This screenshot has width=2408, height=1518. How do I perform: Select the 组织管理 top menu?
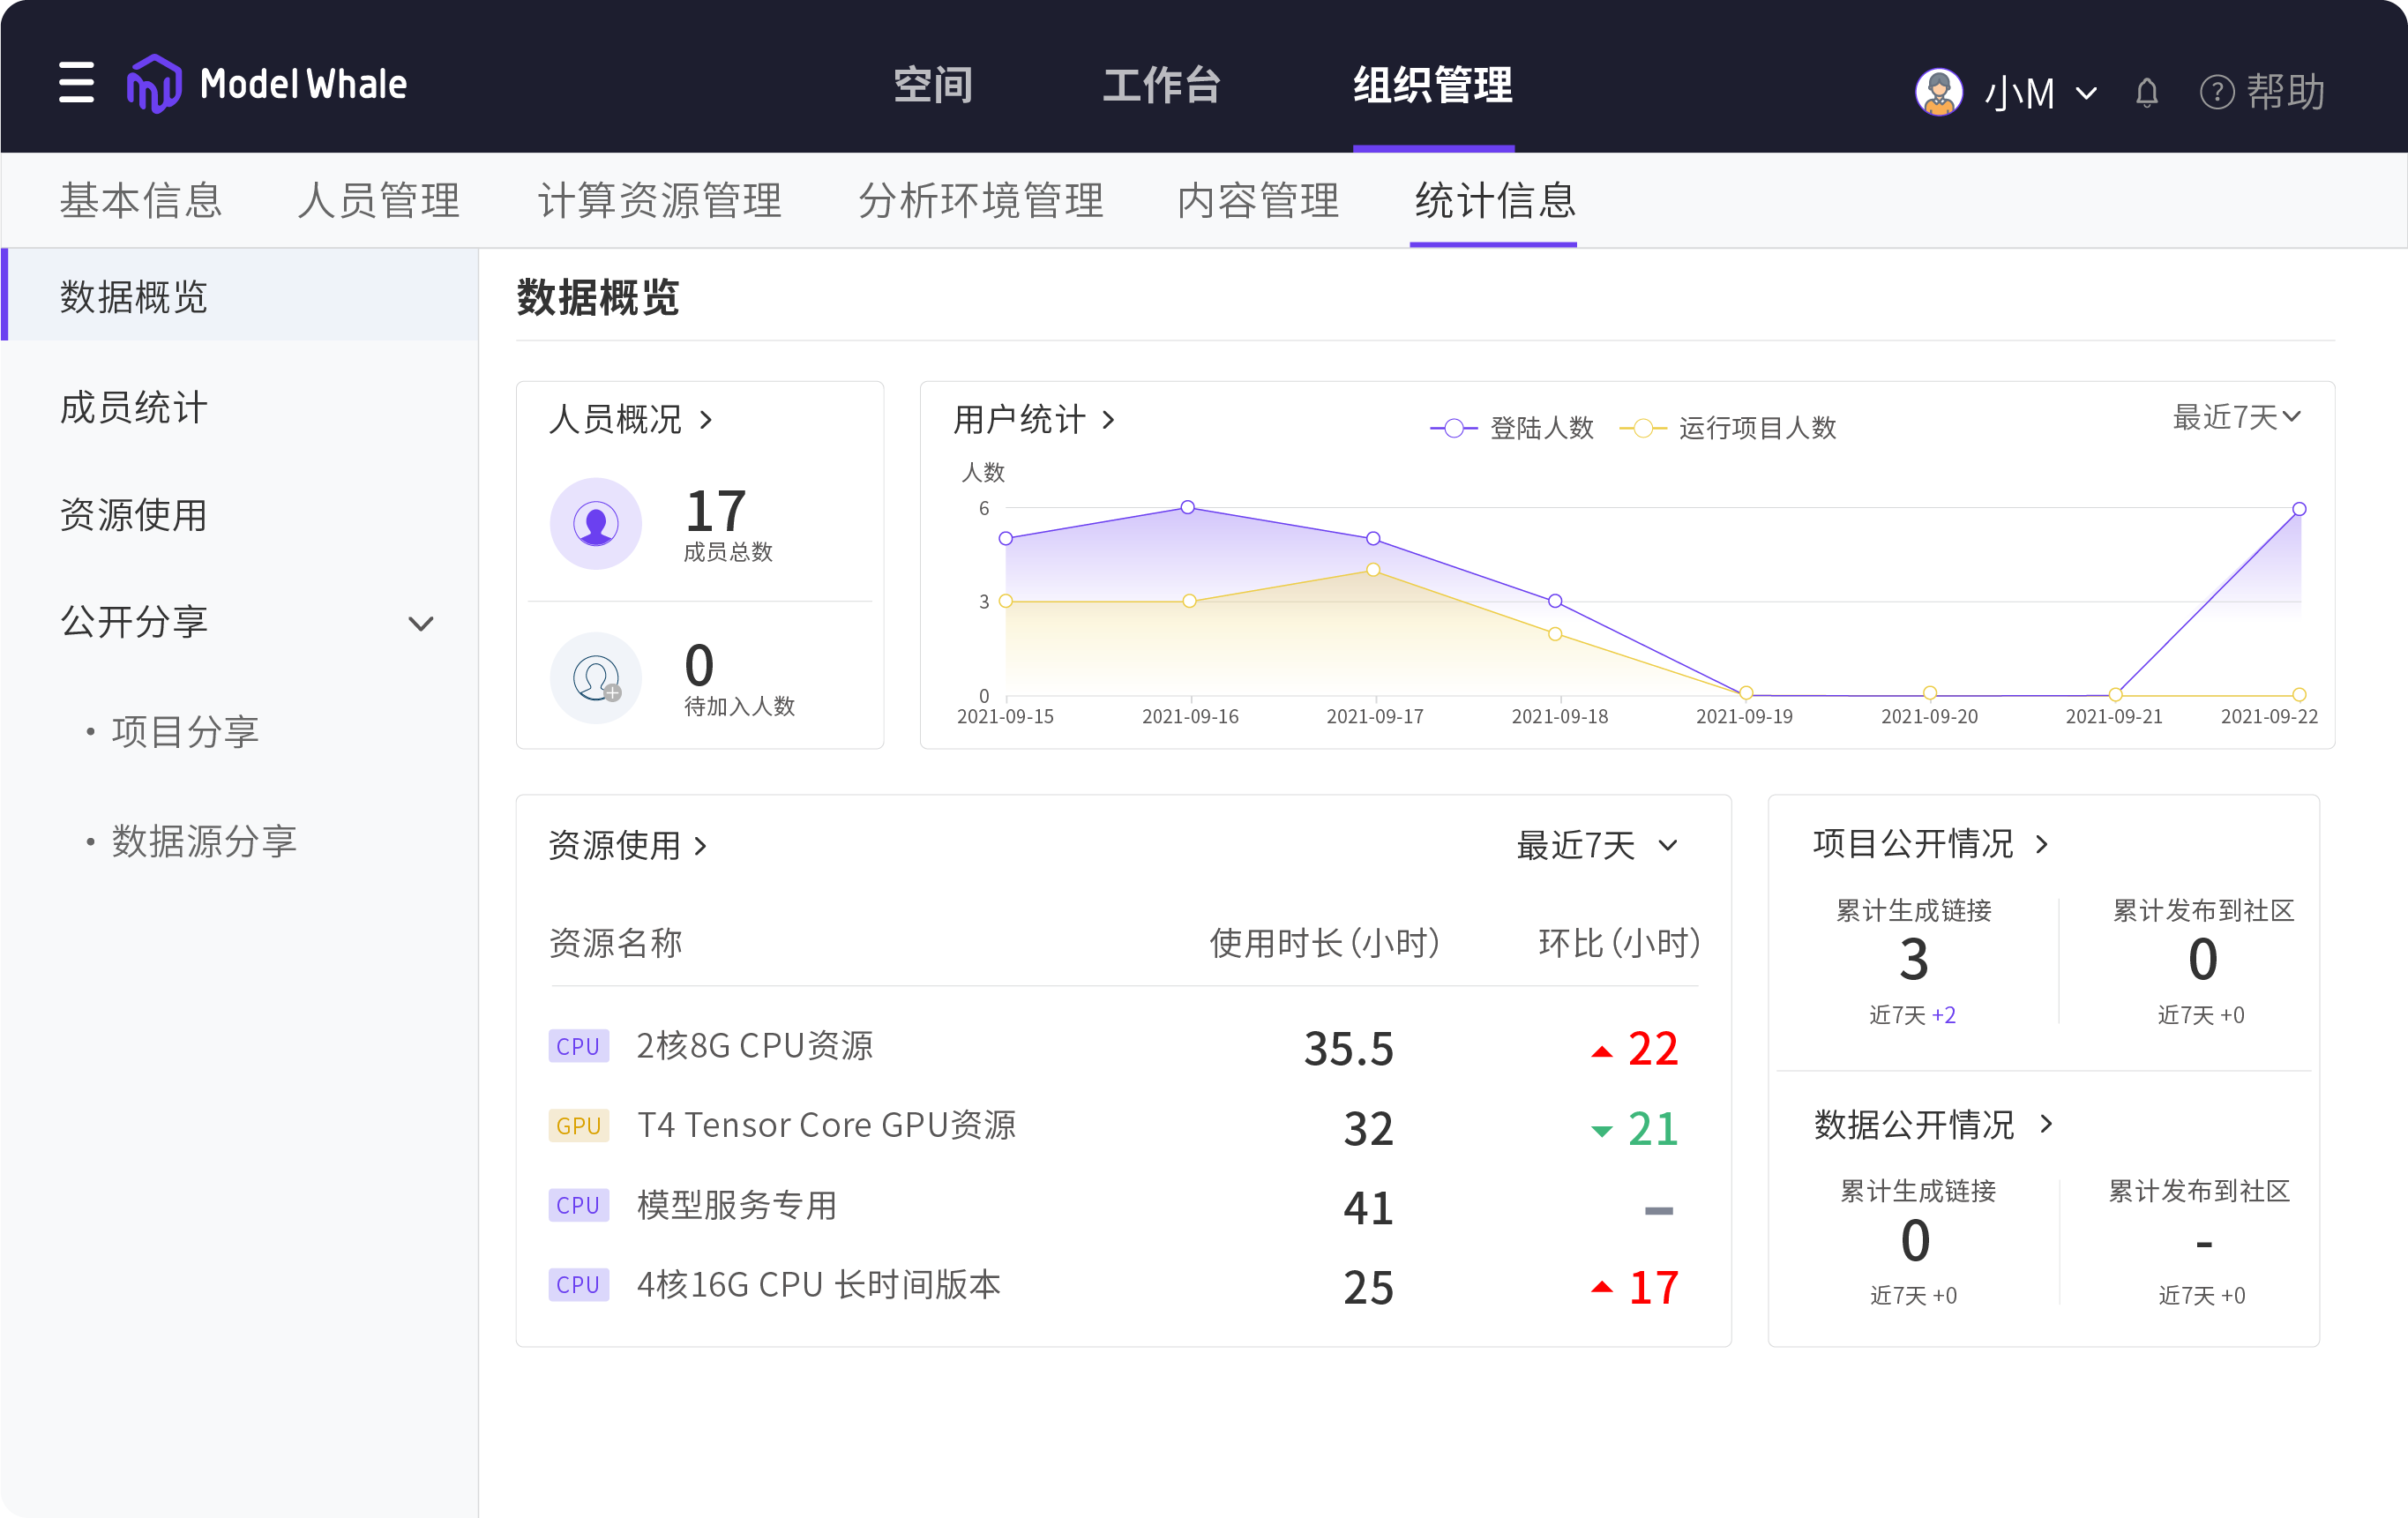[x=1433, y=84]
